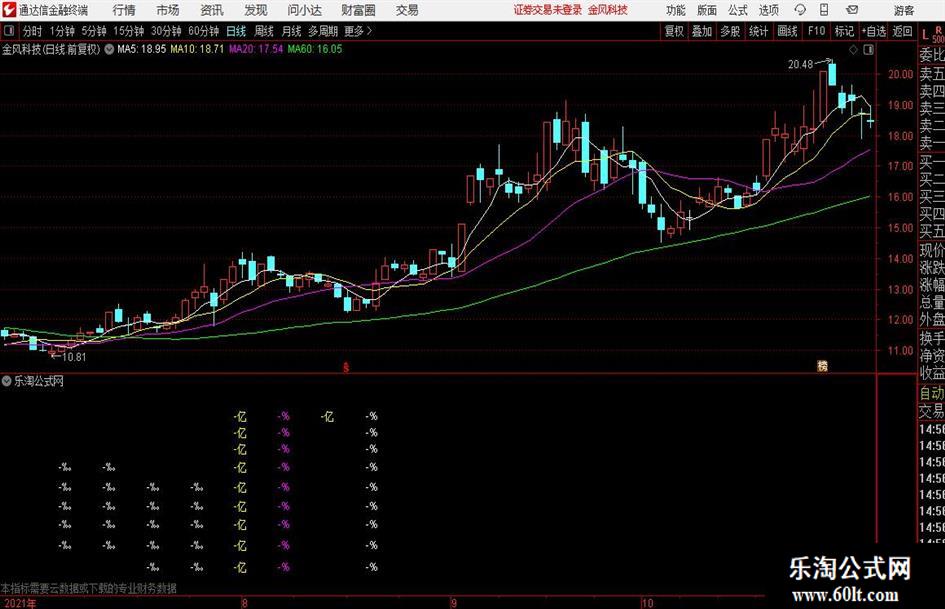Click the 乐淘公式网 indicator settings icon

click(x=7, y=381)
